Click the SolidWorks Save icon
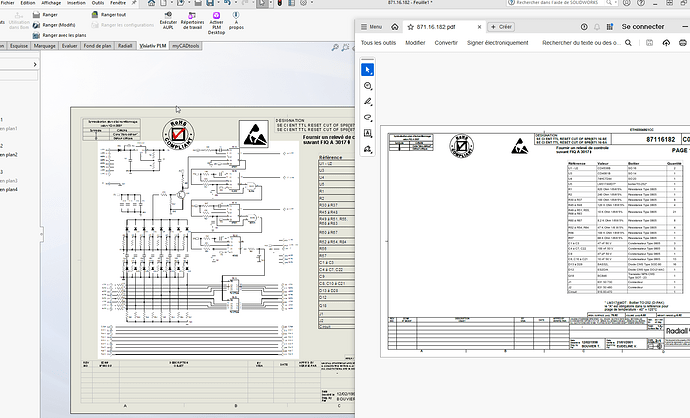 210,3
